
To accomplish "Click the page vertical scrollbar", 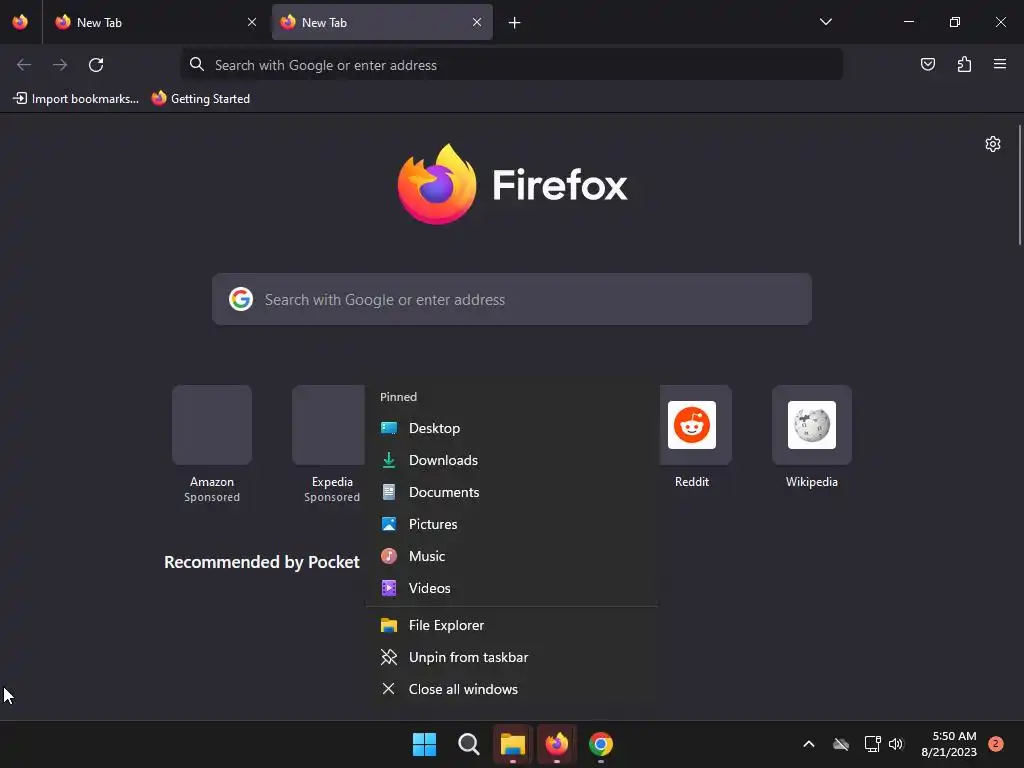I will pos(1019,185).
